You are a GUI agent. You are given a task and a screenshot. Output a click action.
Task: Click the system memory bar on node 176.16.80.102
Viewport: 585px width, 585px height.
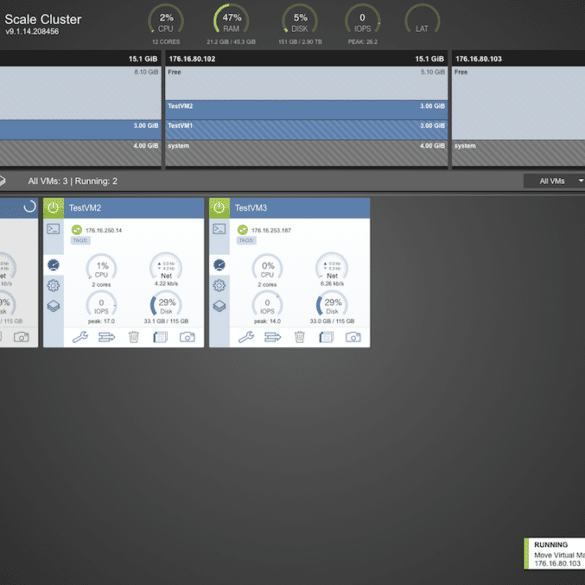click(306, 153)
